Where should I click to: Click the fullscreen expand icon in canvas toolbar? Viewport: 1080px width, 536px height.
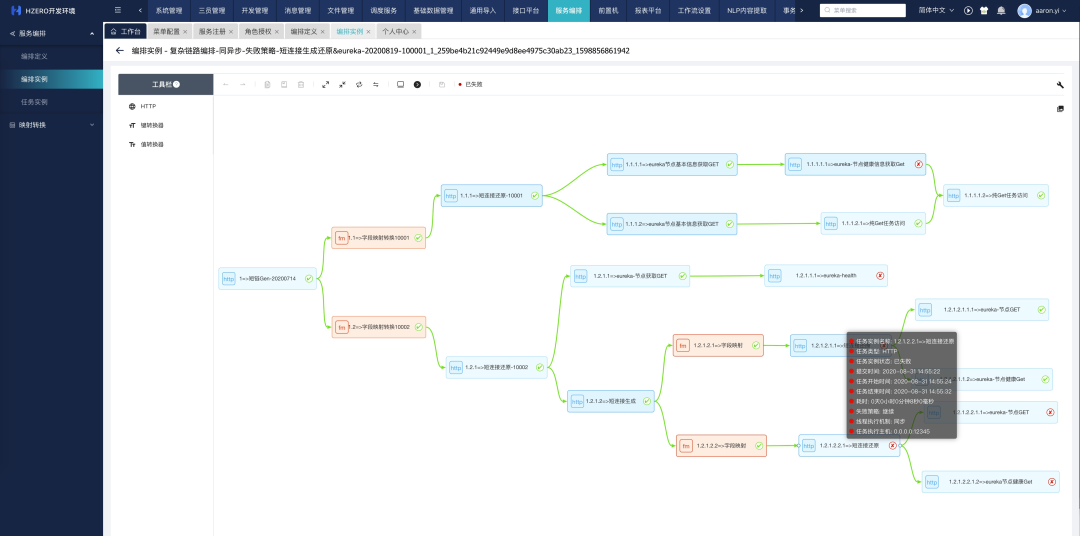(325, 85)
